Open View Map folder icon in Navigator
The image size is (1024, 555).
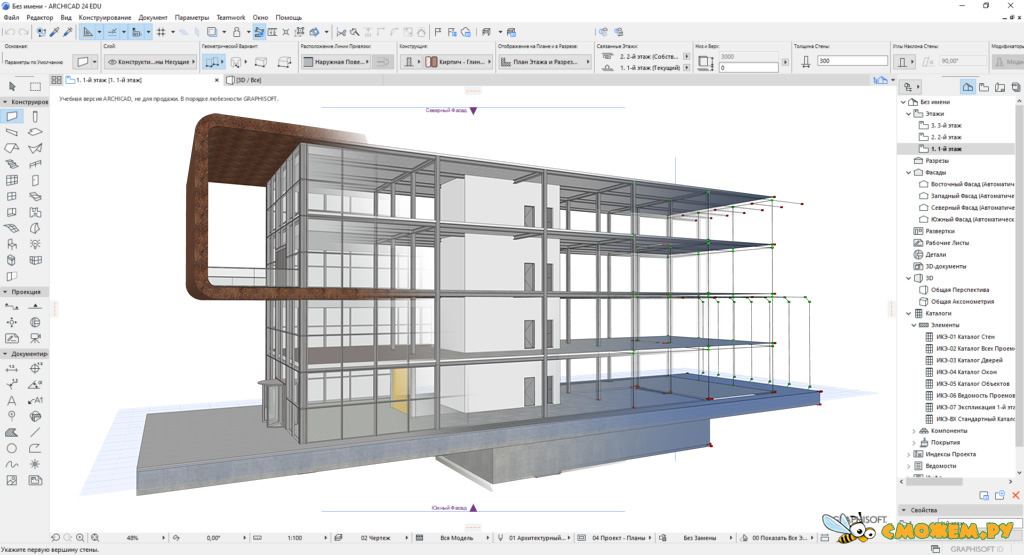click(x=984, y=86)
